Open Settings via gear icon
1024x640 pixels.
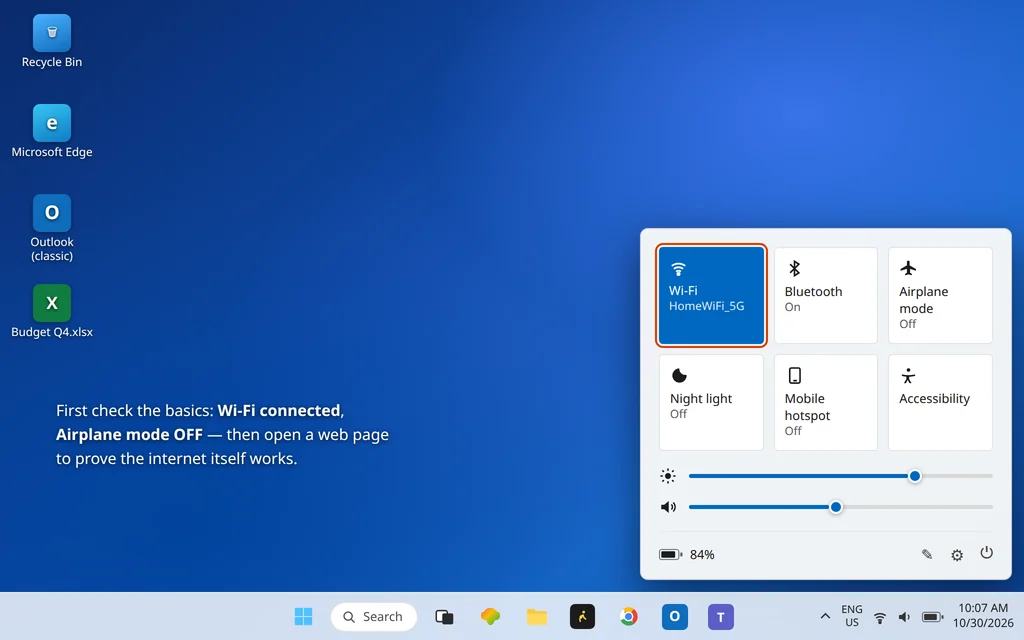coord(957,555)
